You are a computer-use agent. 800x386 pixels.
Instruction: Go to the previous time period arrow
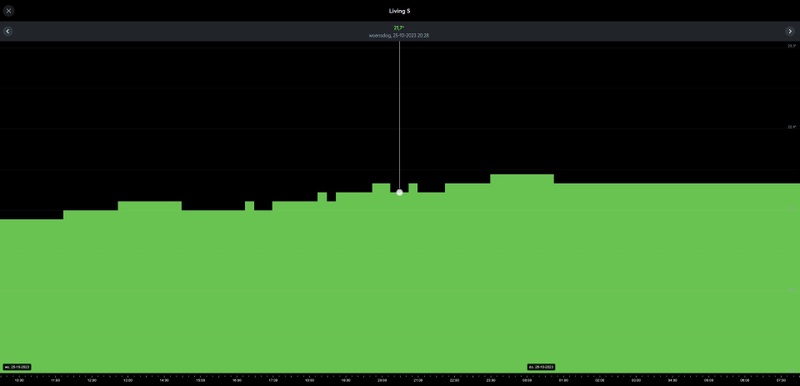coord(8,32)
